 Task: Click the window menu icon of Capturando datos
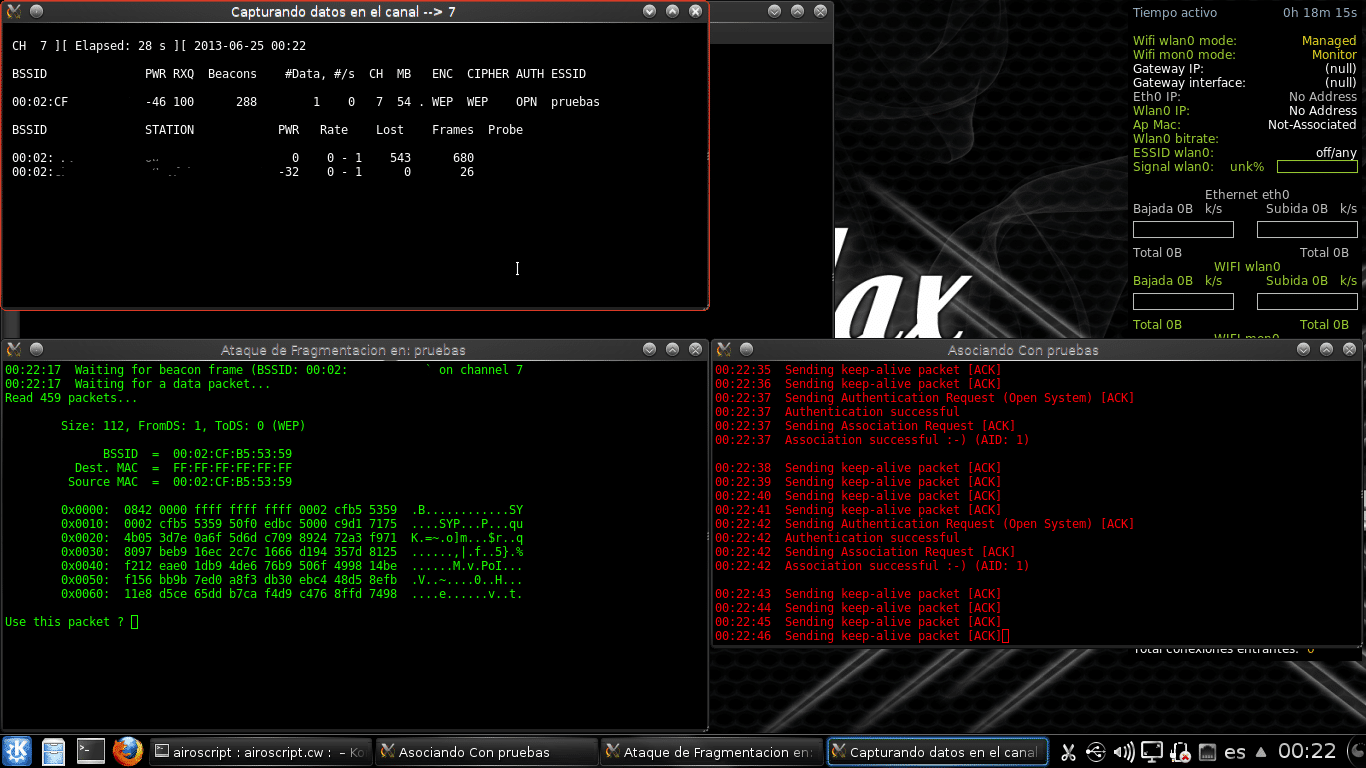pyautogui.click(x=15, y=11)
